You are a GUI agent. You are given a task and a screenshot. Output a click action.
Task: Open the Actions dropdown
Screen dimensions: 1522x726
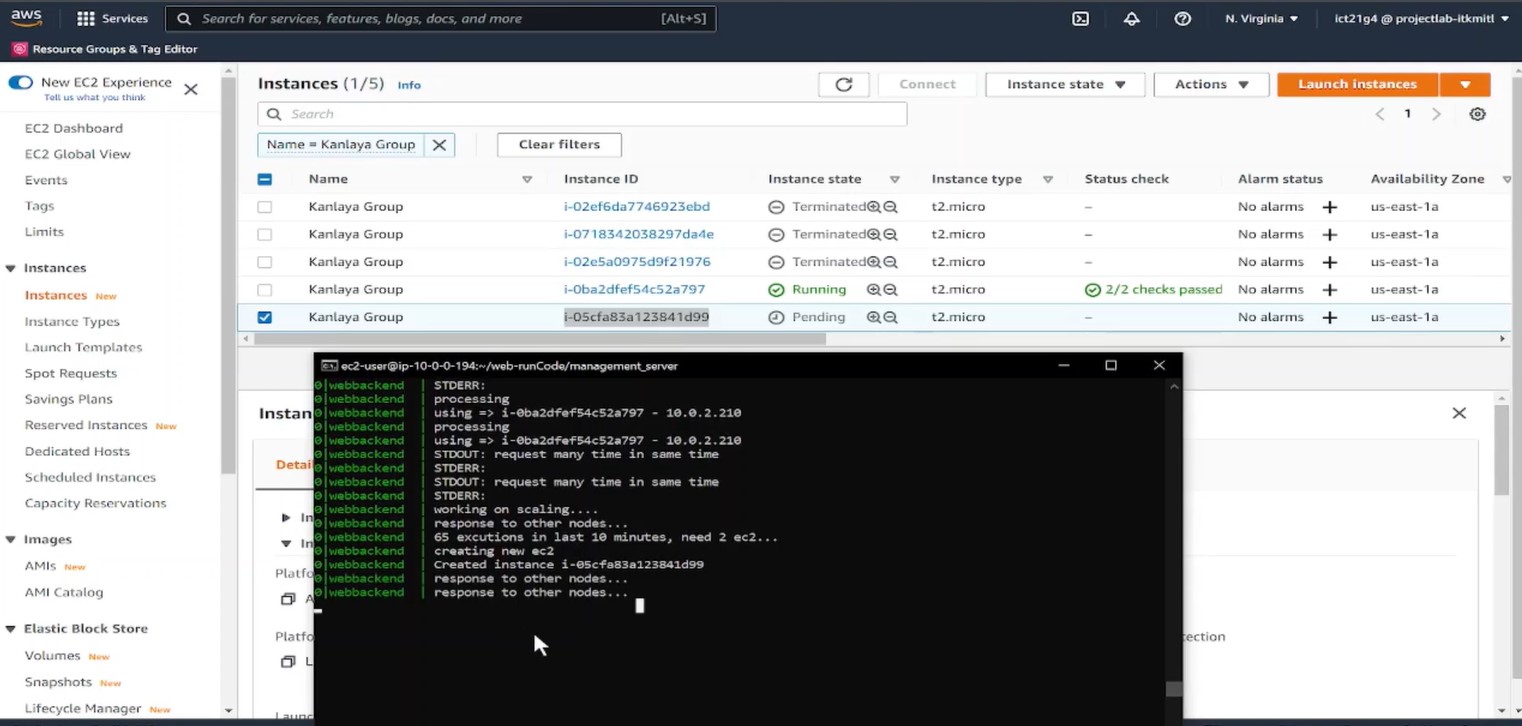1211,85
